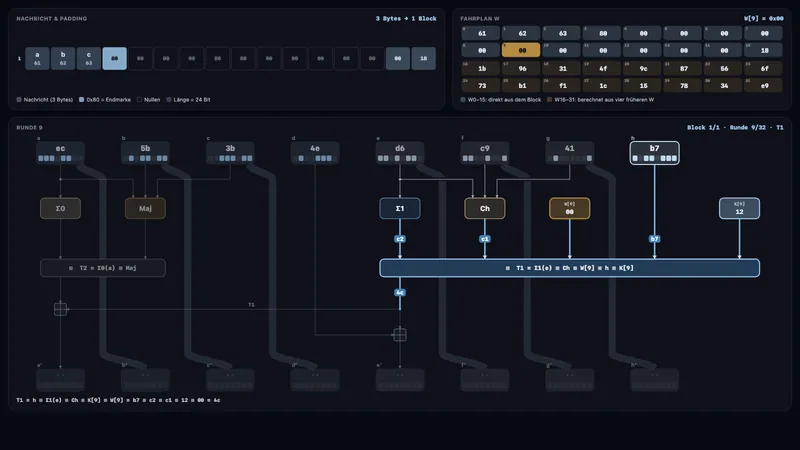
Task: Click the Maj function node
Action: (145, 208)
